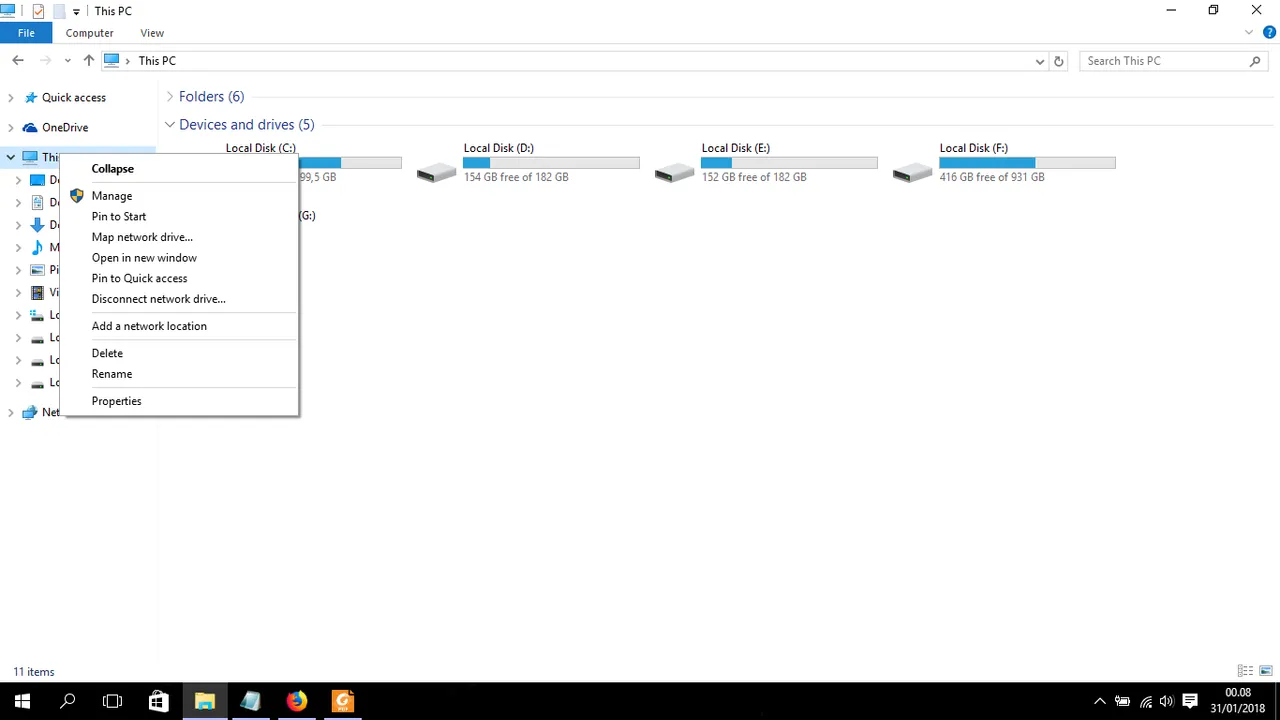Select Pin to Start option

tap(119, 217)
